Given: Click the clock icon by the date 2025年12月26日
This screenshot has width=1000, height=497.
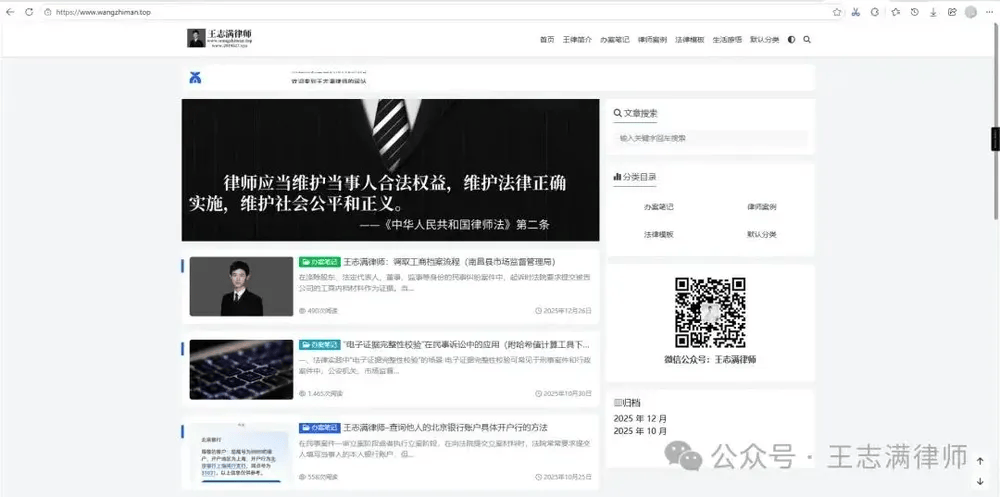Looking at the screenshot, I should pos(538,311).
